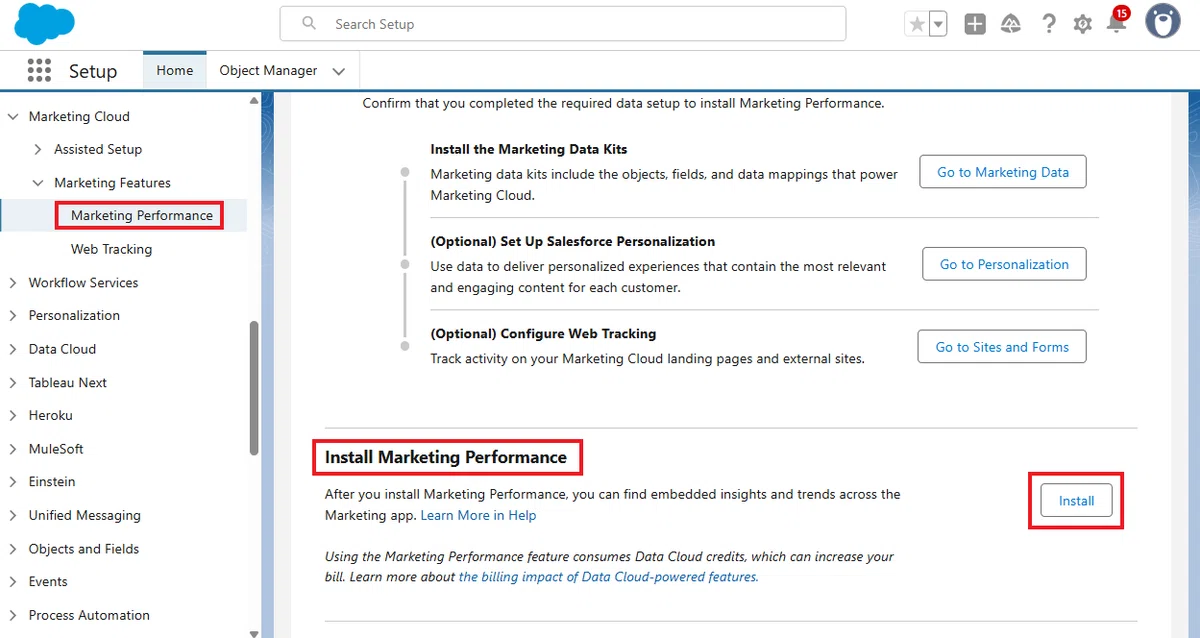Screen dimensions: 1200x638
Task: Expand the MuleSoft node
Action: (13, 449)
